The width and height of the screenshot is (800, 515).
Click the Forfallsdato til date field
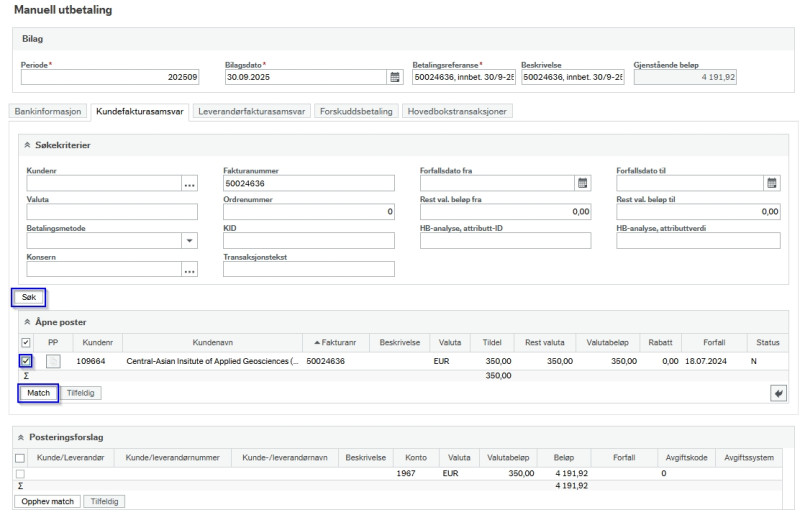(690, 184)
